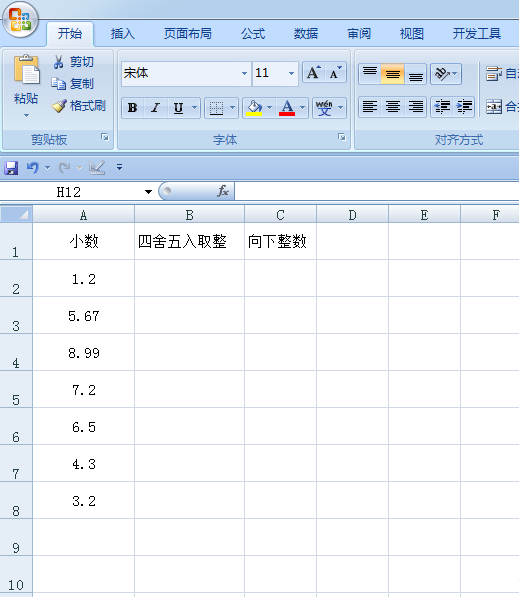519x597 pixels.
Task: Select row 3 header
Action: click(16, 316)
